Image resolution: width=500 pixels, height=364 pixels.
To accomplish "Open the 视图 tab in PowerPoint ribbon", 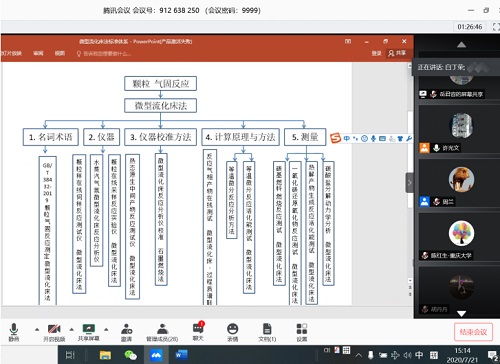I will click(60, 53).
